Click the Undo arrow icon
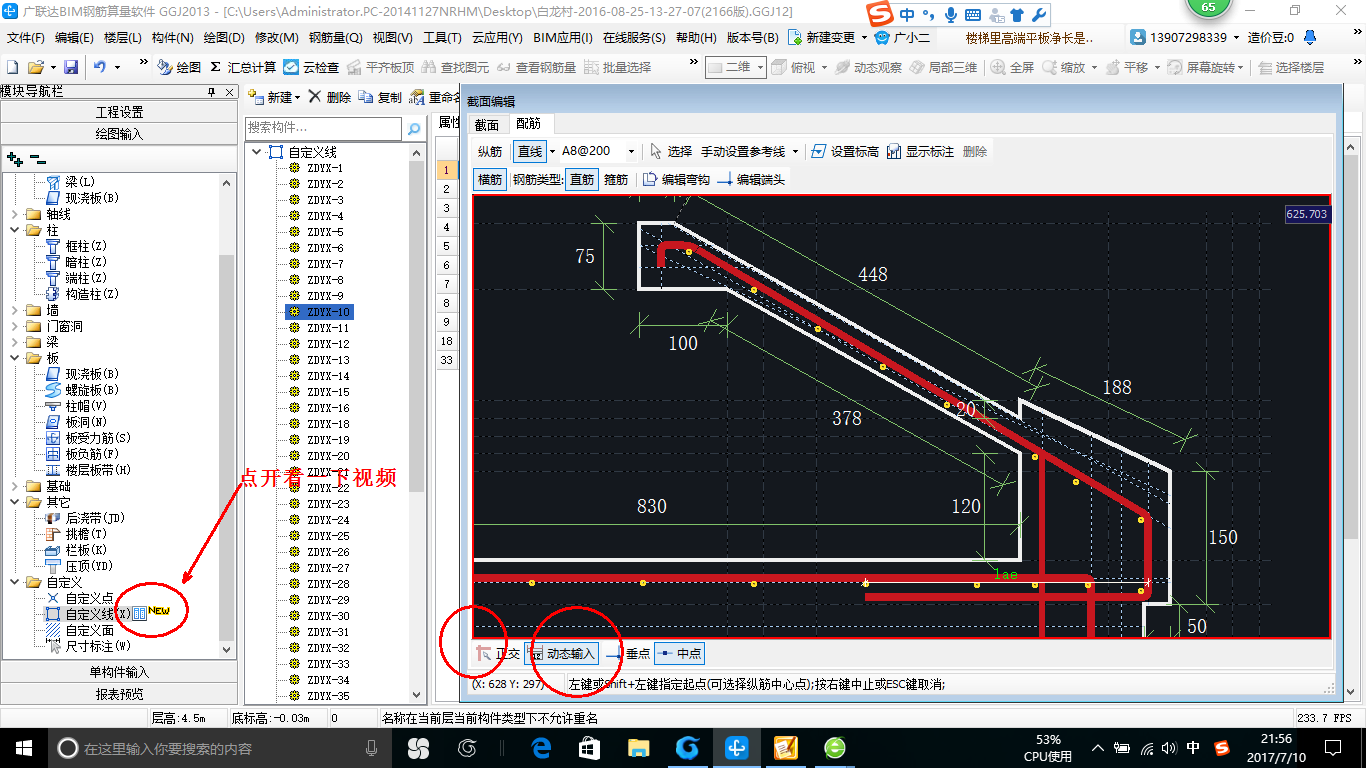The width and height of the screenshot is (1366, 768). pos(100,67)
